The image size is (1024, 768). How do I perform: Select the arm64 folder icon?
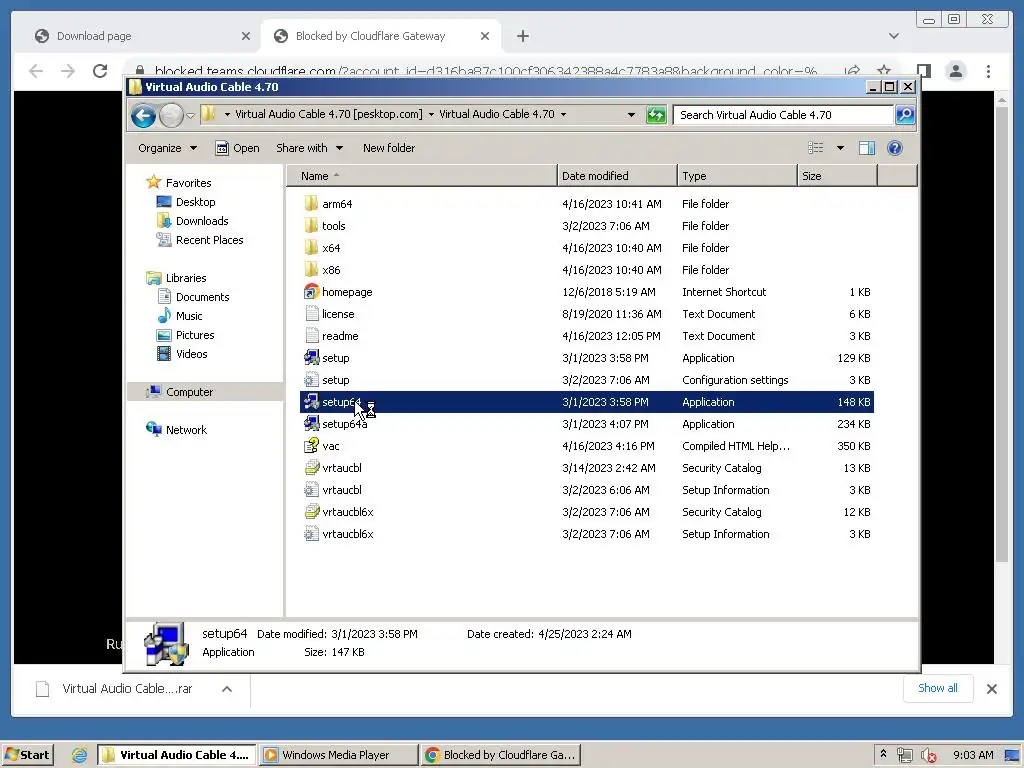[312, 204]
